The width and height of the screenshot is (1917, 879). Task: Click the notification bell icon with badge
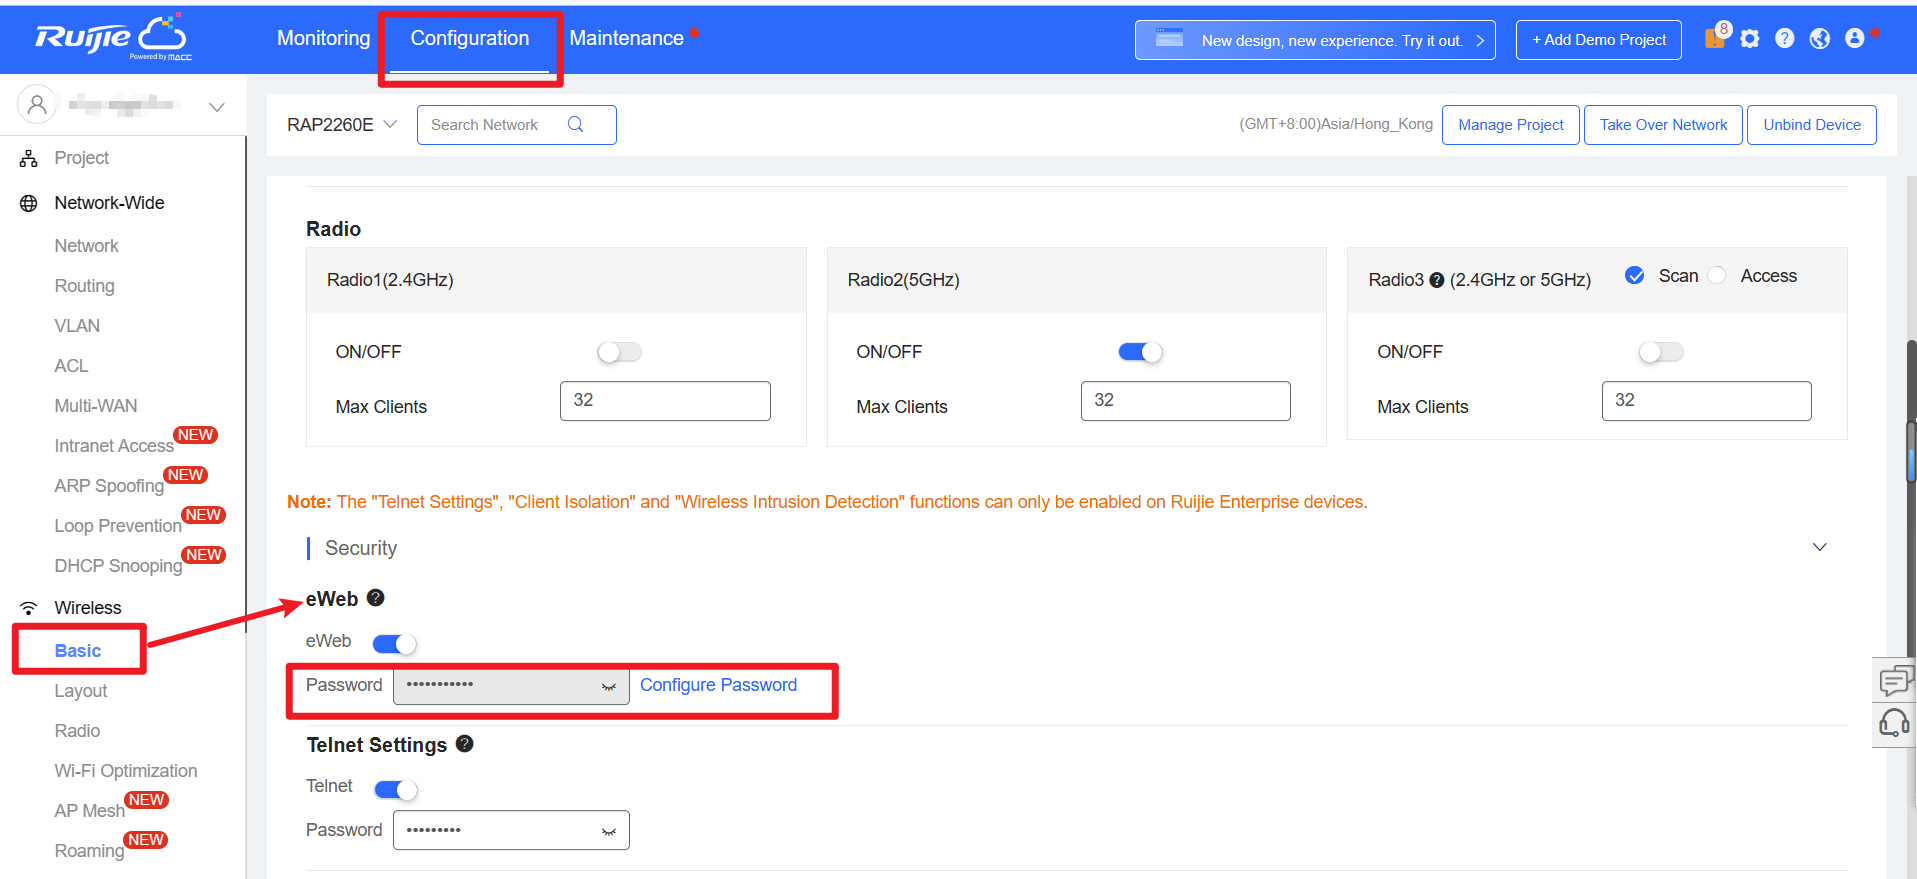[1715, 38]
